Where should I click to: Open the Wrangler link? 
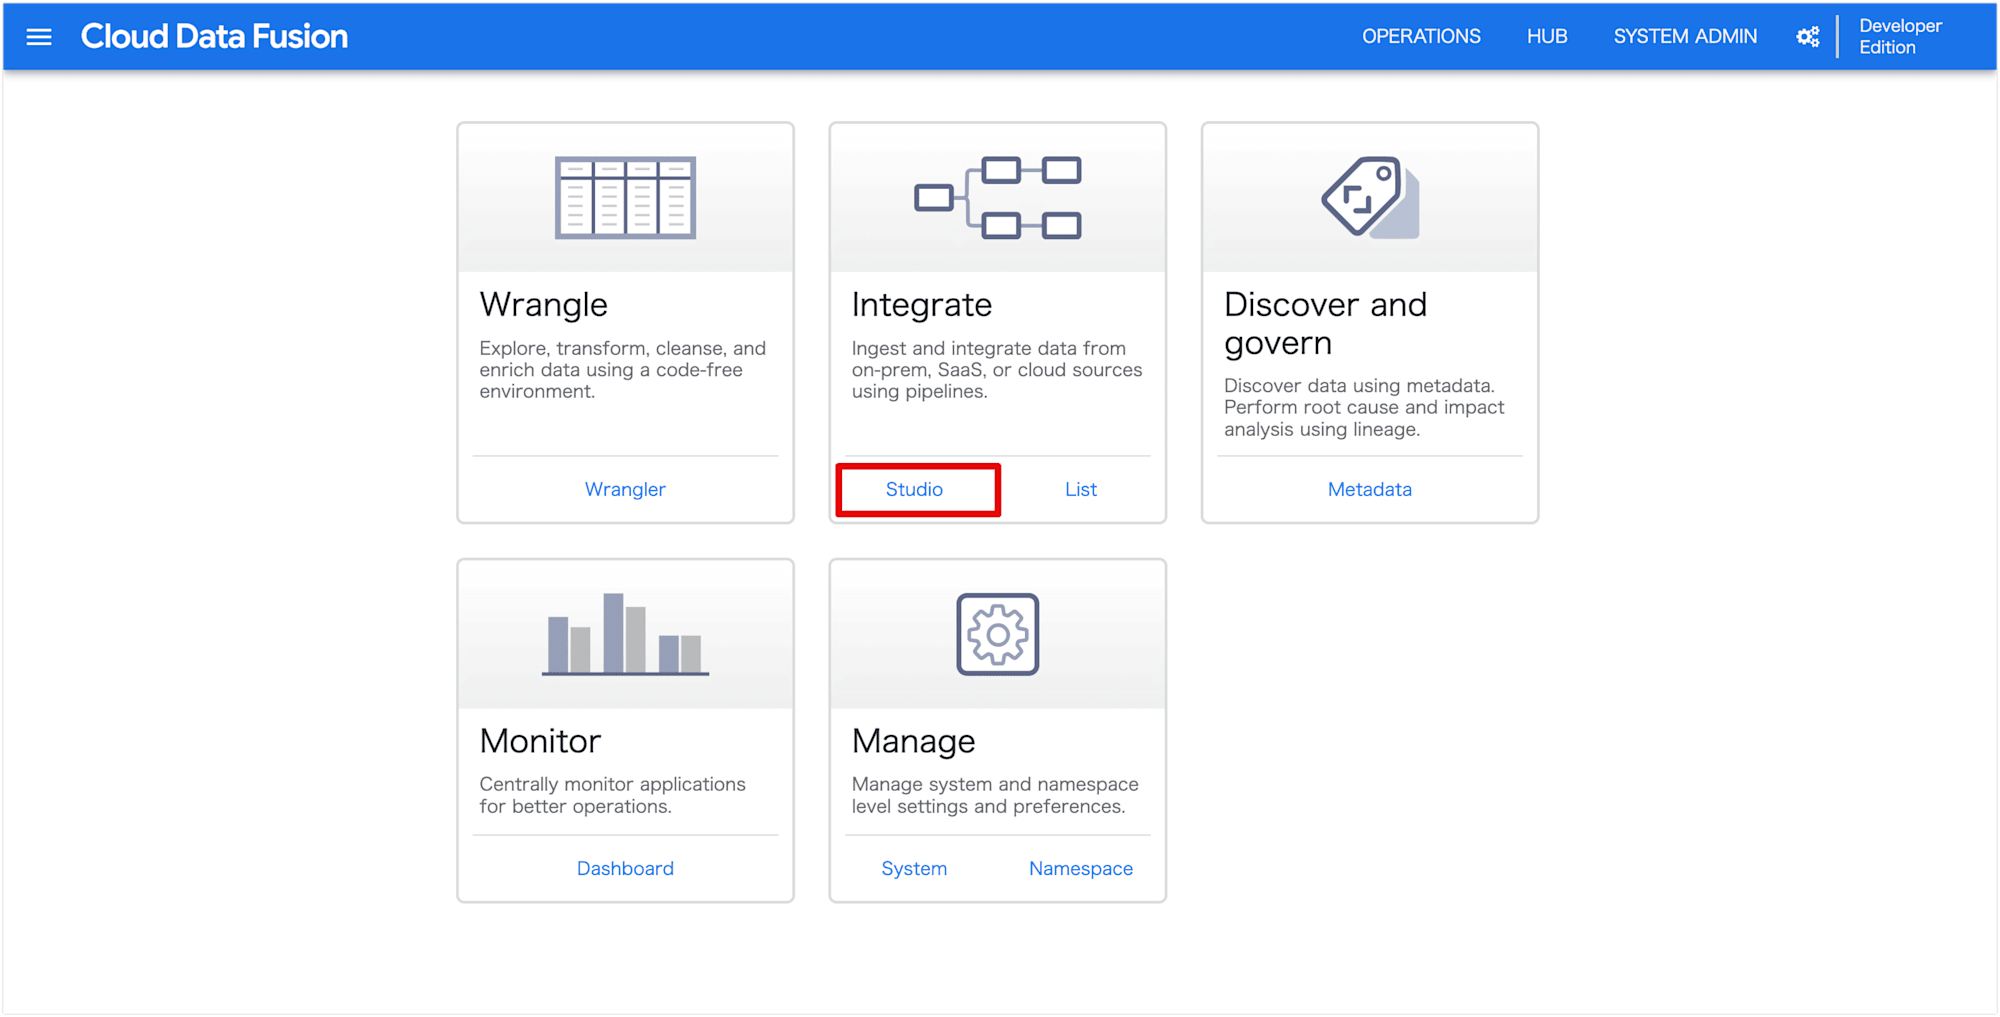tap(625, 489)
